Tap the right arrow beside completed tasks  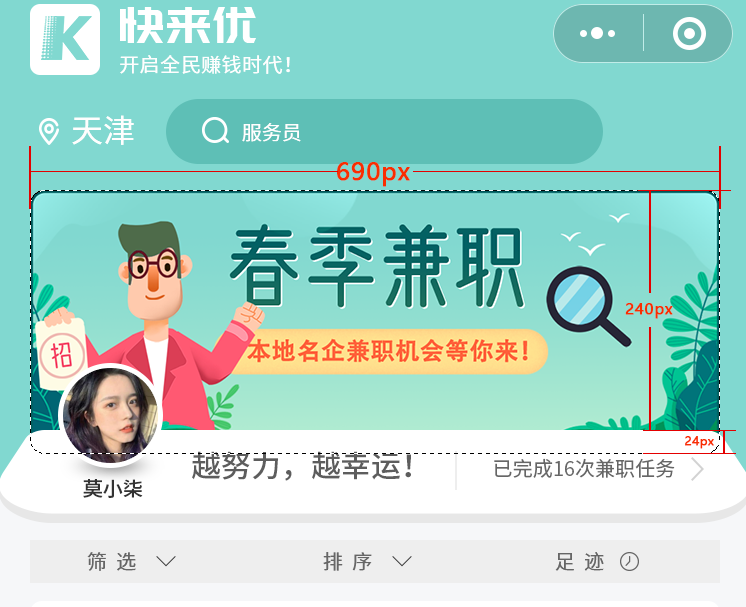697,470
